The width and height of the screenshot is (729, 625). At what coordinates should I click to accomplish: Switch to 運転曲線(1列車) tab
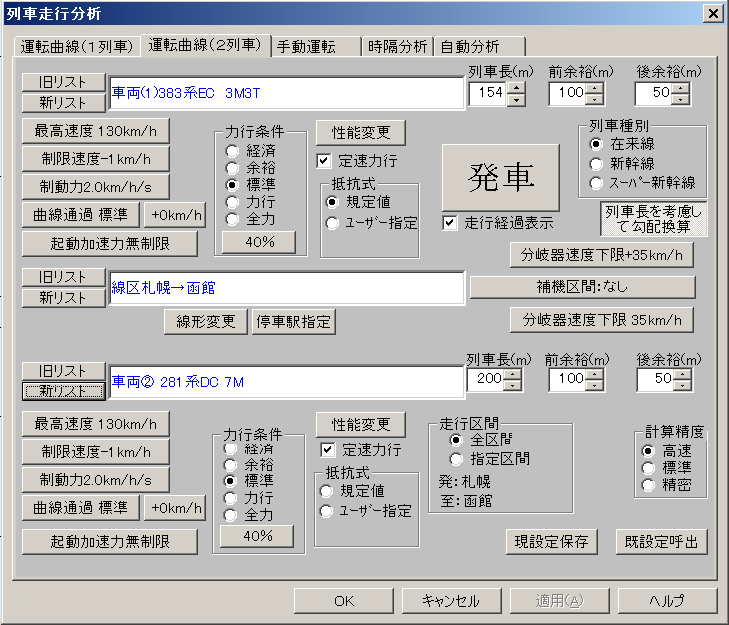[x=77, y=47]
